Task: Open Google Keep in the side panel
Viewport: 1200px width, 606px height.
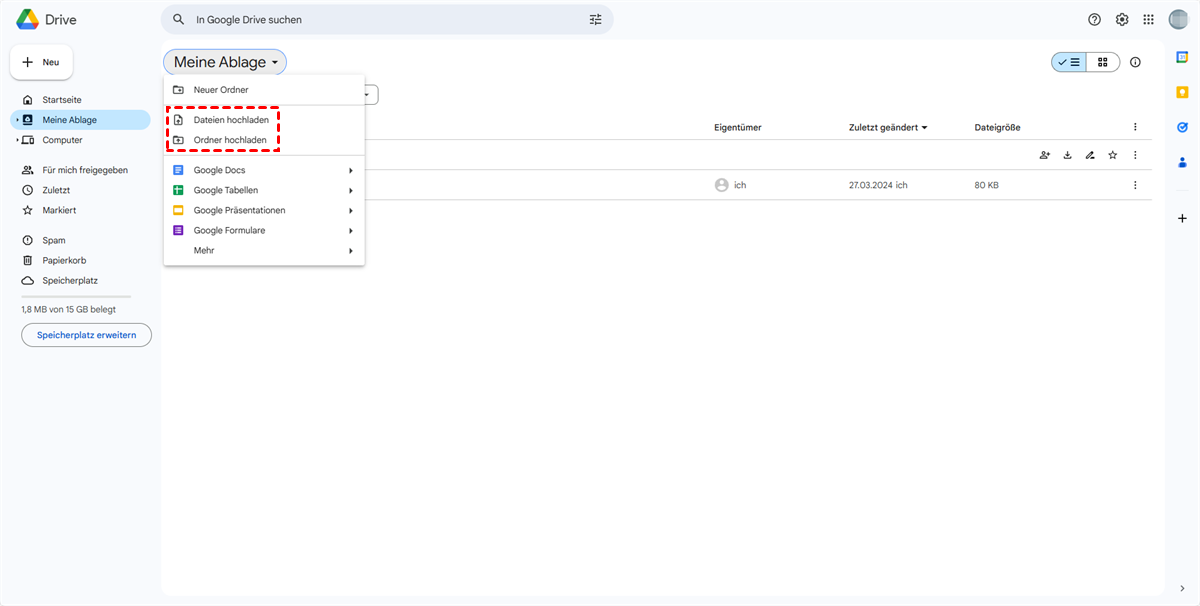Action: click(1182, 92)
